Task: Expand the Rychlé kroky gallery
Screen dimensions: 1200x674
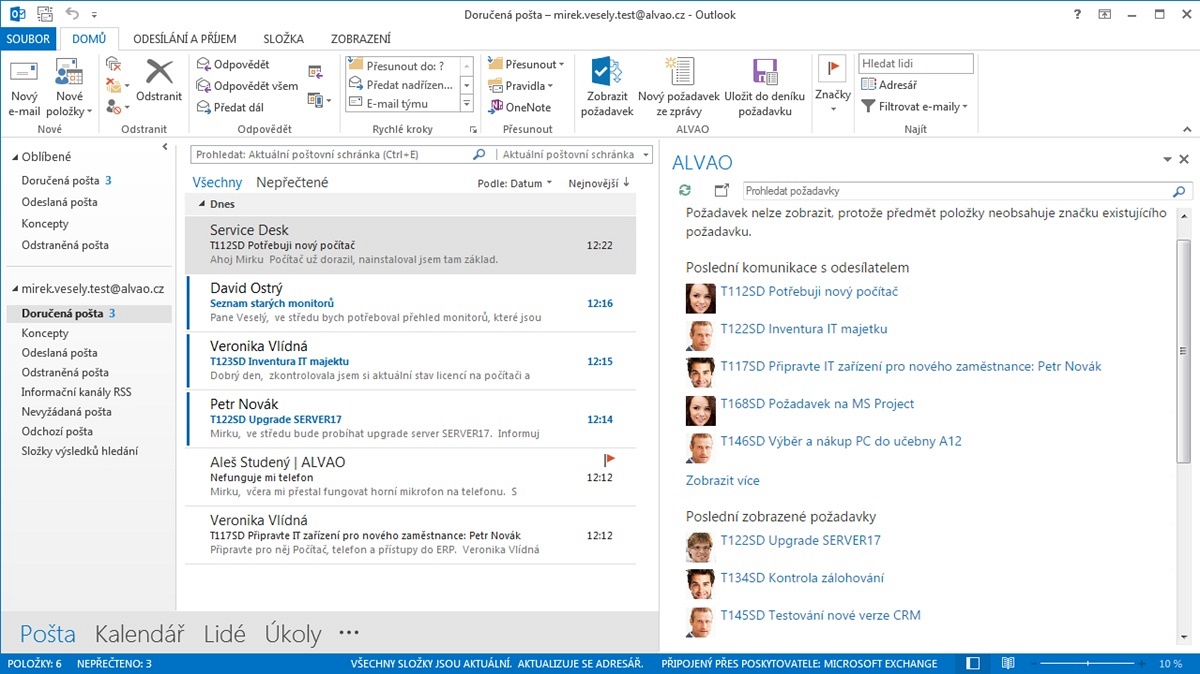Action: pos(466,104)
